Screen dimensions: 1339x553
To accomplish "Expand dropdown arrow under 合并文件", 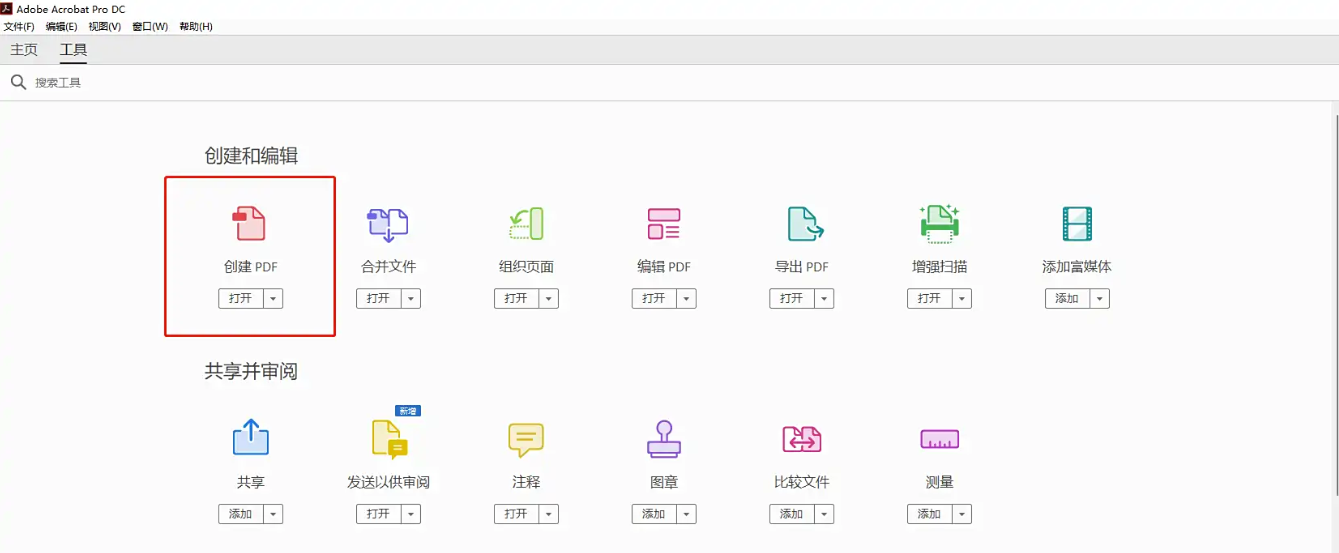I will (411, 299).
